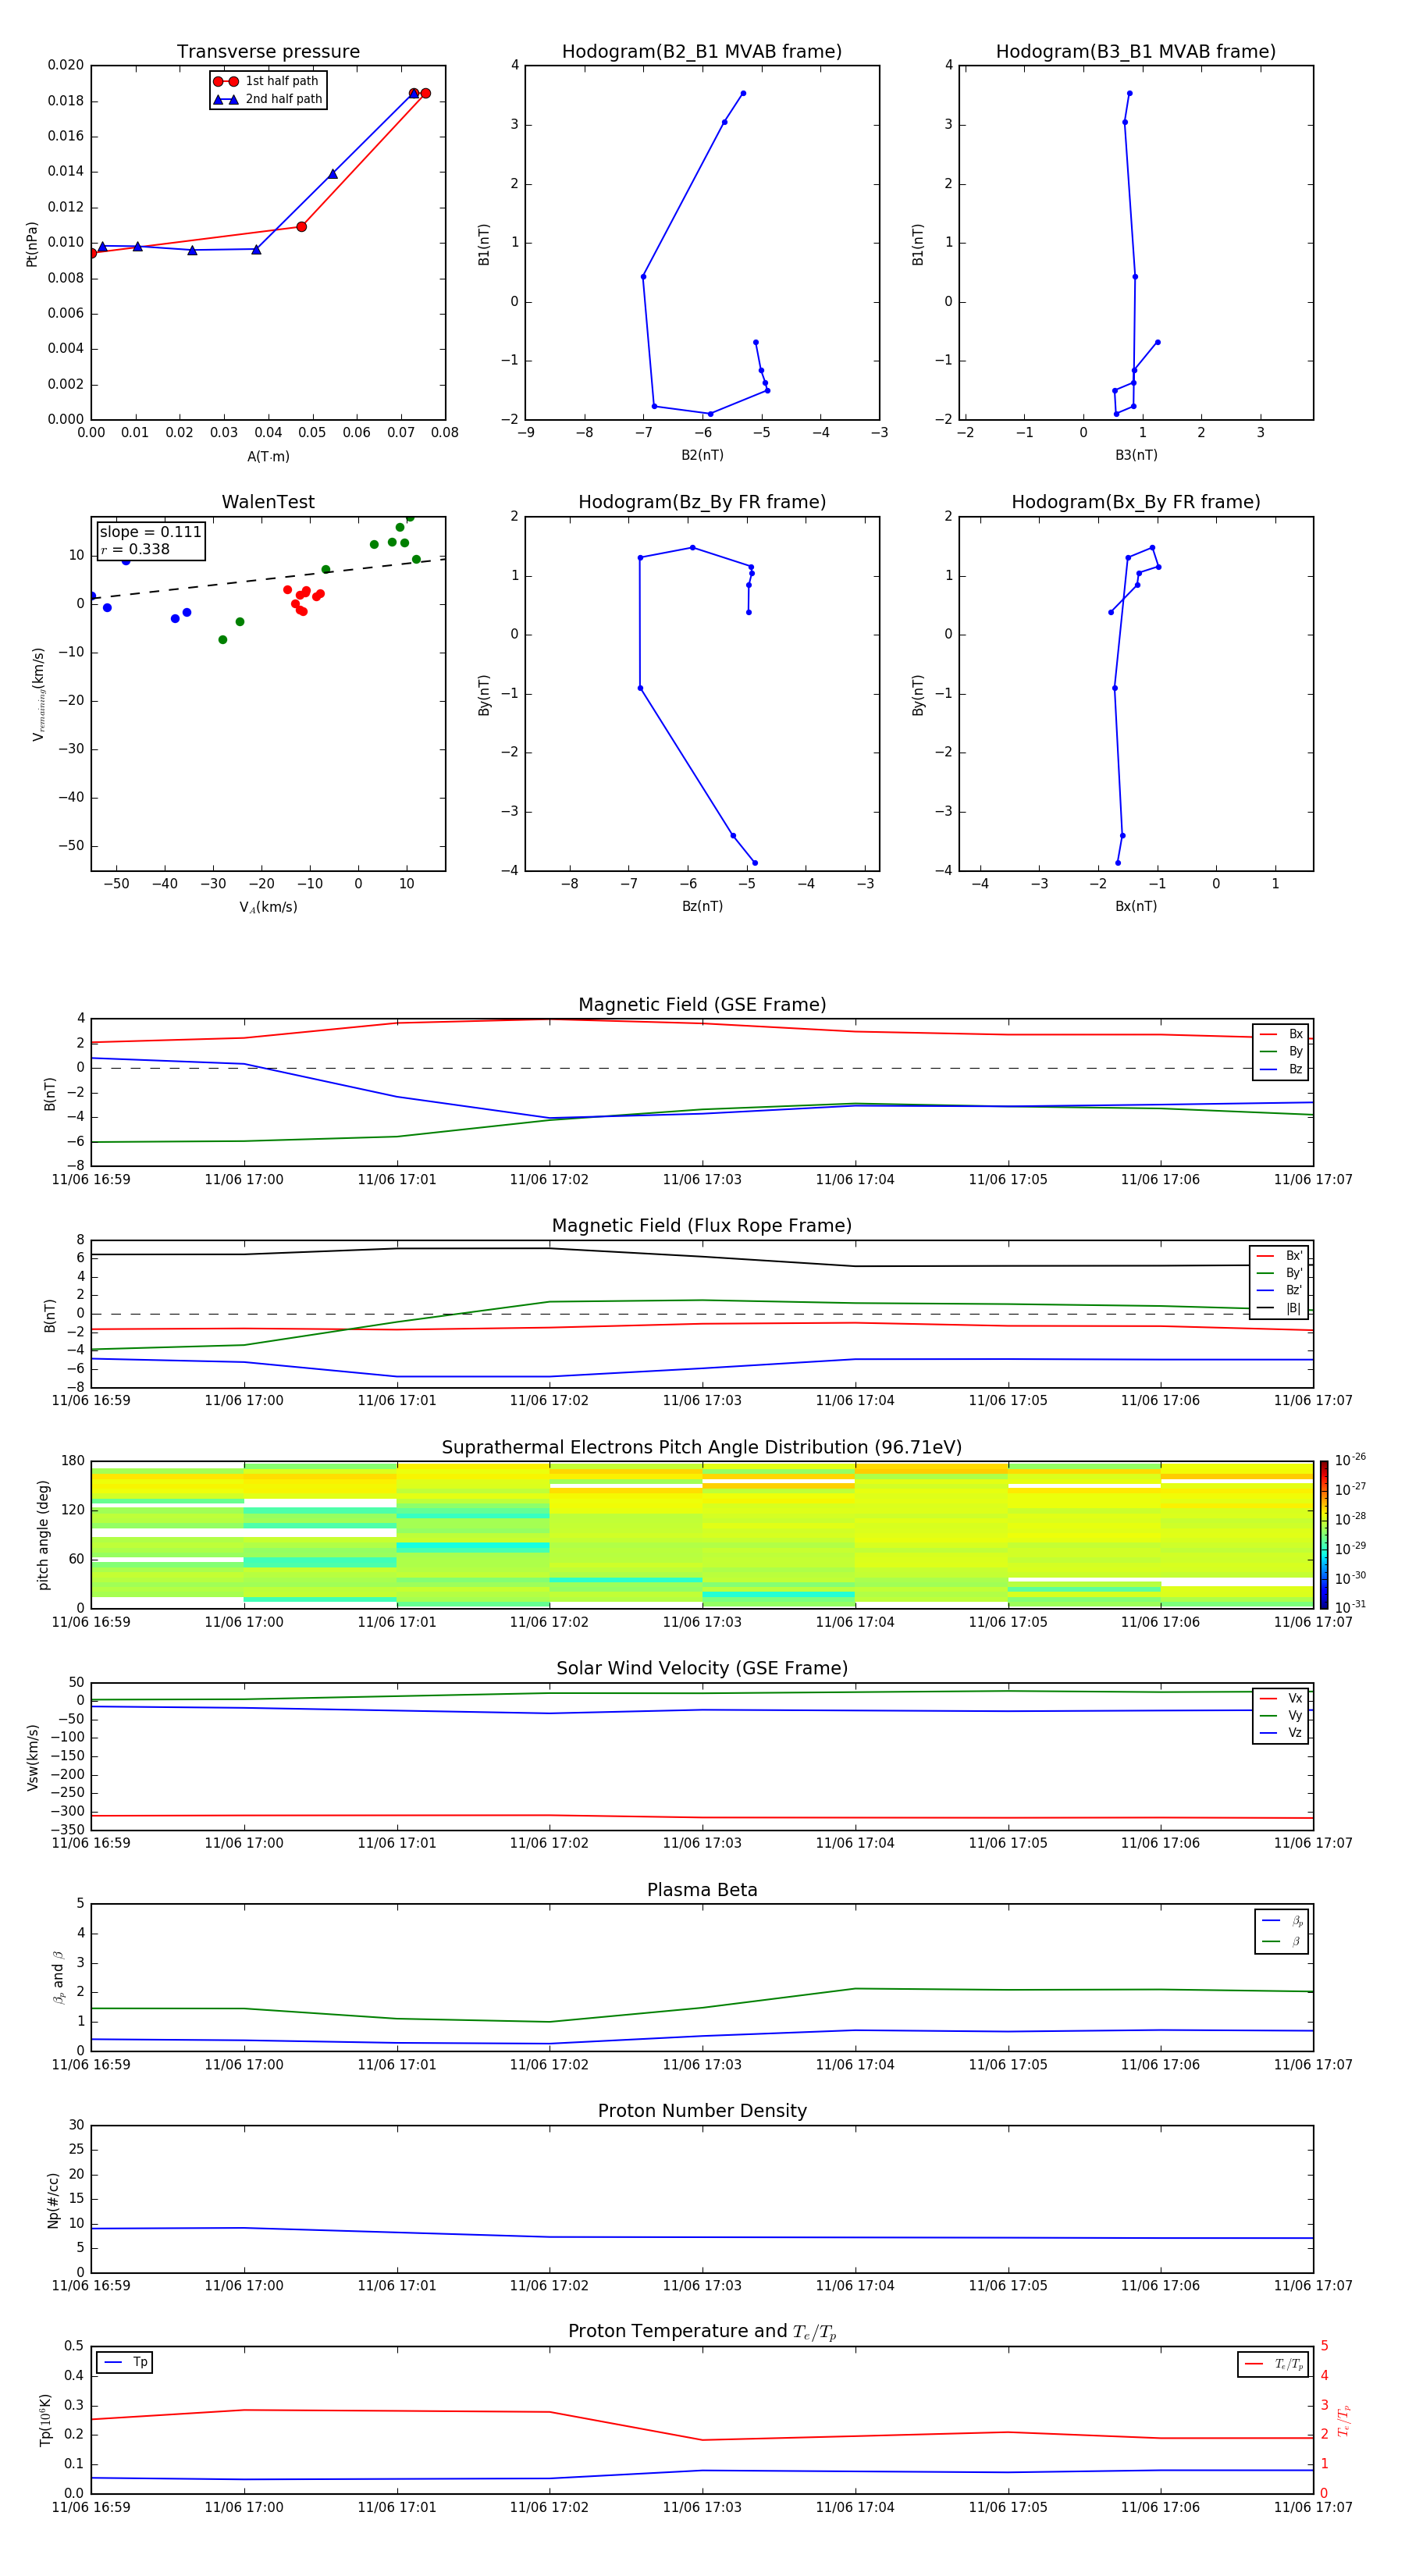Viewport: 1405px width, 2576px height.
Task: Click the 'Solar Wind Velocity (GSE Frame)' title
Action: tap(702, 1669)
